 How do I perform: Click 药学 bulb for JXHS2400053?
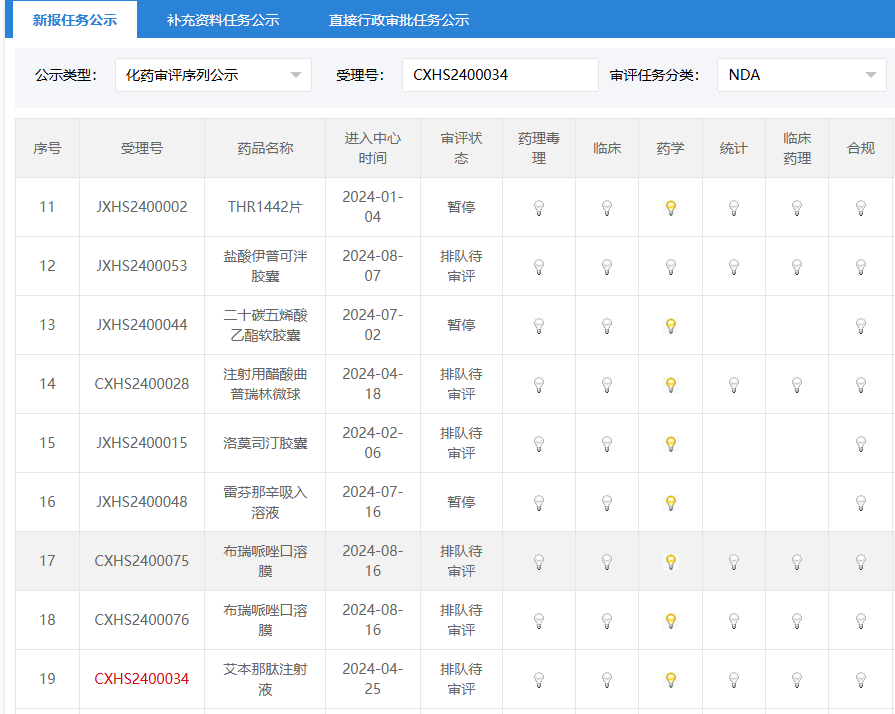coord(671,267)
